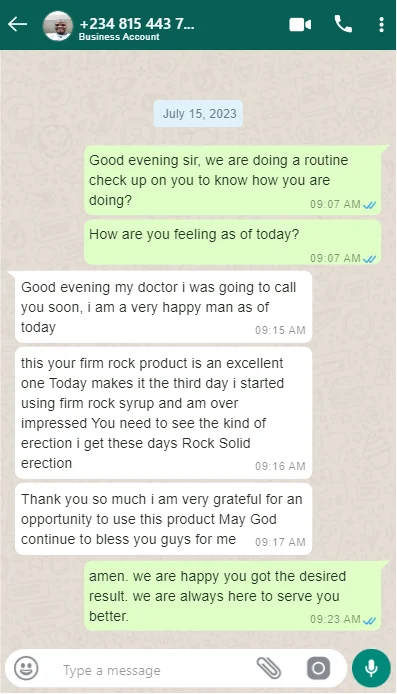Select the July 15, 2023 date chip
Image resolution: width=397 pixels, height=694 pixels.
(199, 114)
